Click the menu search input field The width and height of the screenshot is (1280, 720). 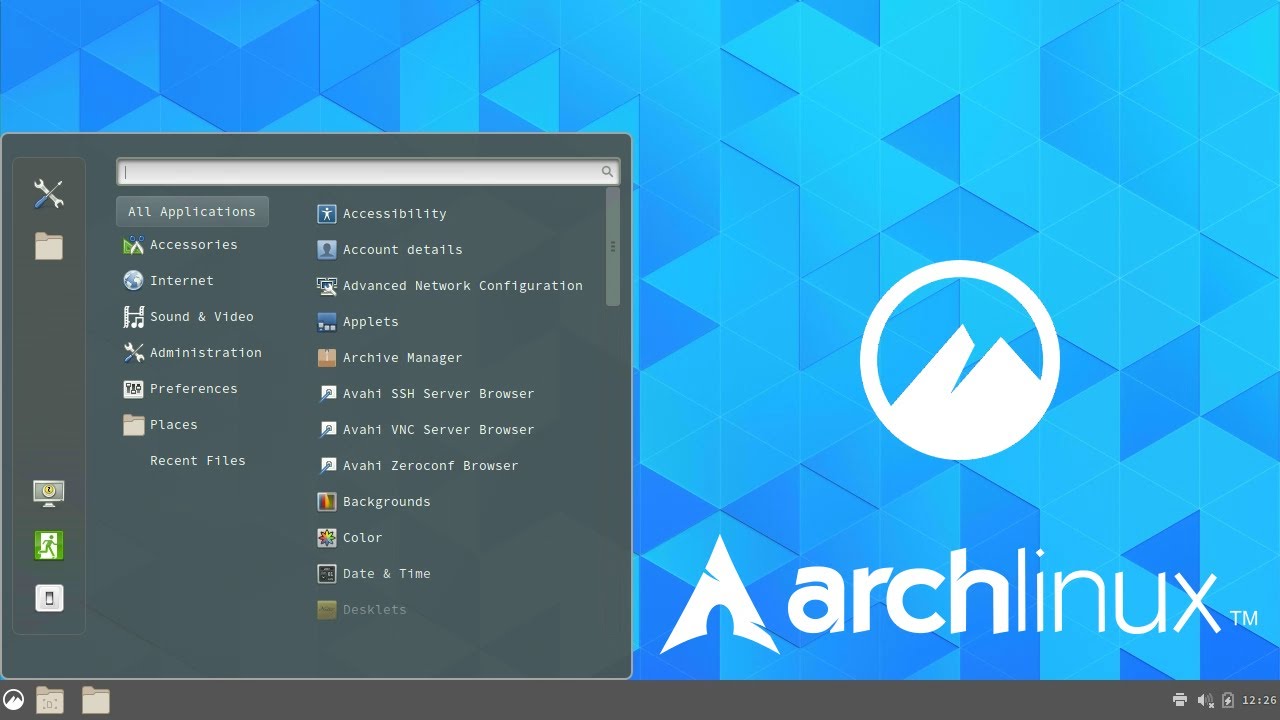pyautogui.click(x=368, y=172)
